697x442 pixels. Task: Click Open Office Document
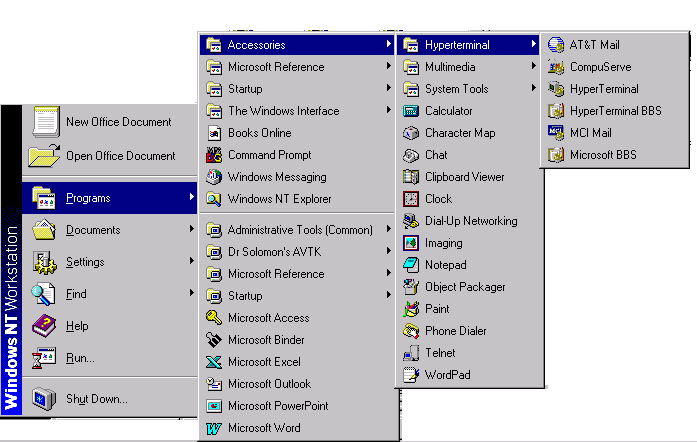click(110, 156)
